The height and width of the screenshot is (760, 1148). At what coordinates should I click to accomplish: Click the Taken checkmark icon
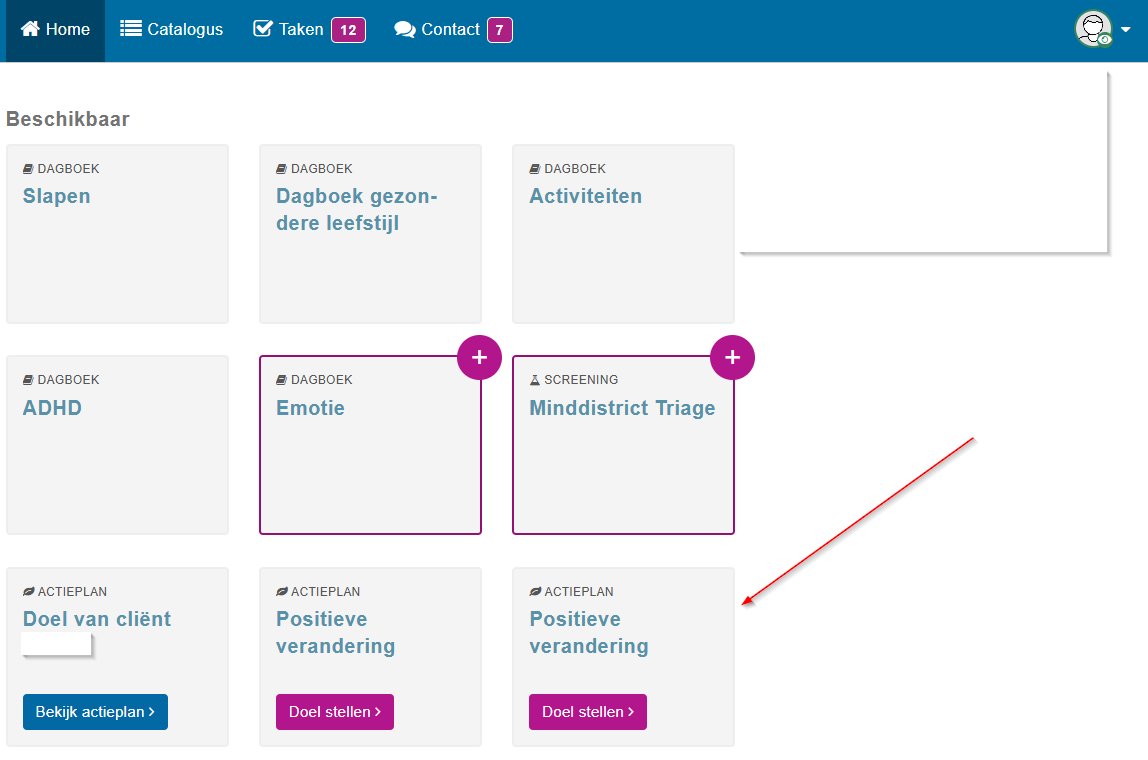263,29
